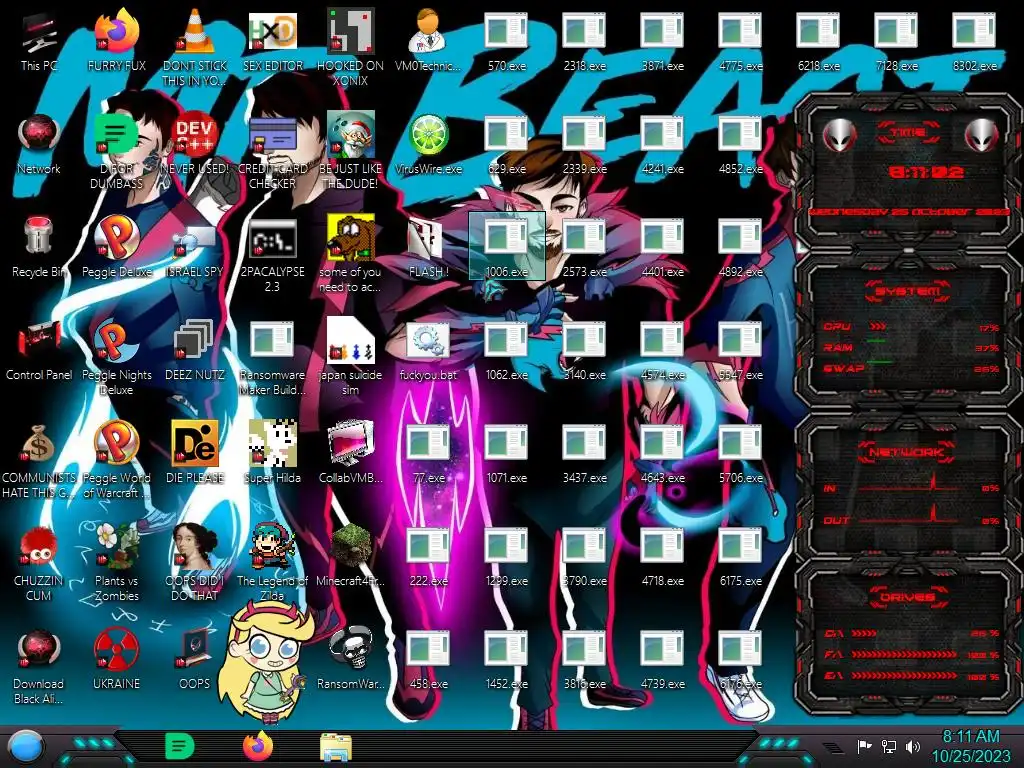1024x768 pixels.
Task: Click the volume speaker tray icon
Action: tap(913, 746)
